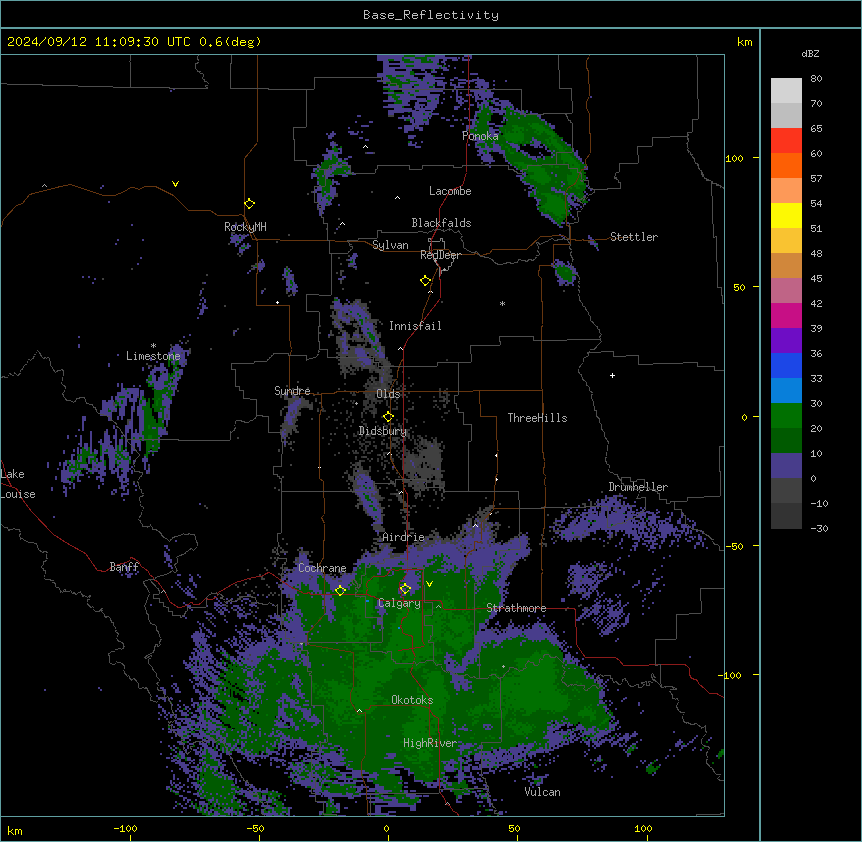This screenshot has width=862, height=842.
Task: Select the Didsbury town label
Action: point(383,431)
